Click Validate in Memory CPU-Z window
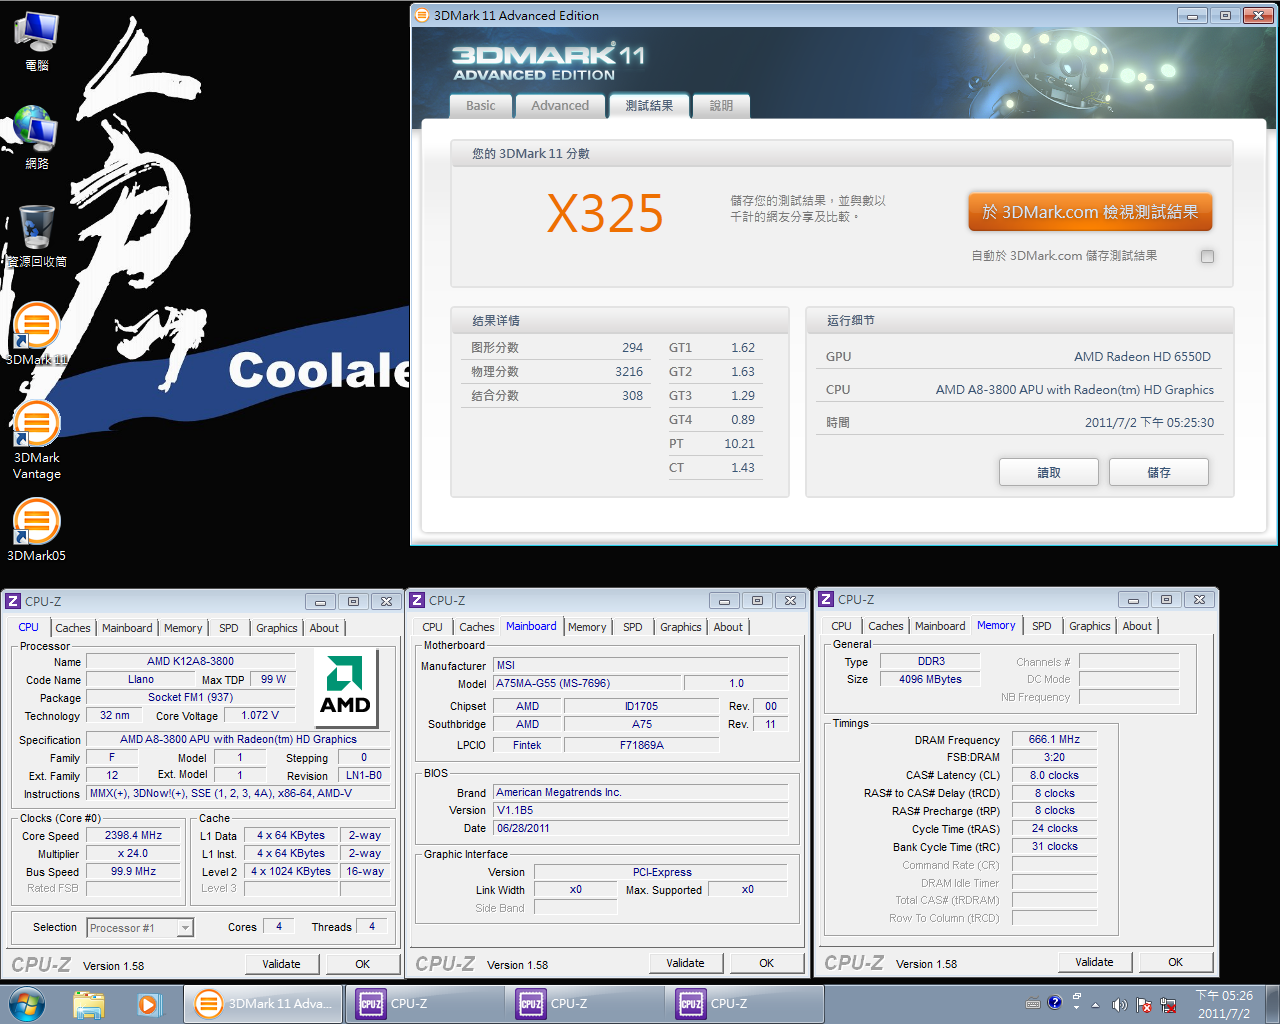 click(1095, 962)
